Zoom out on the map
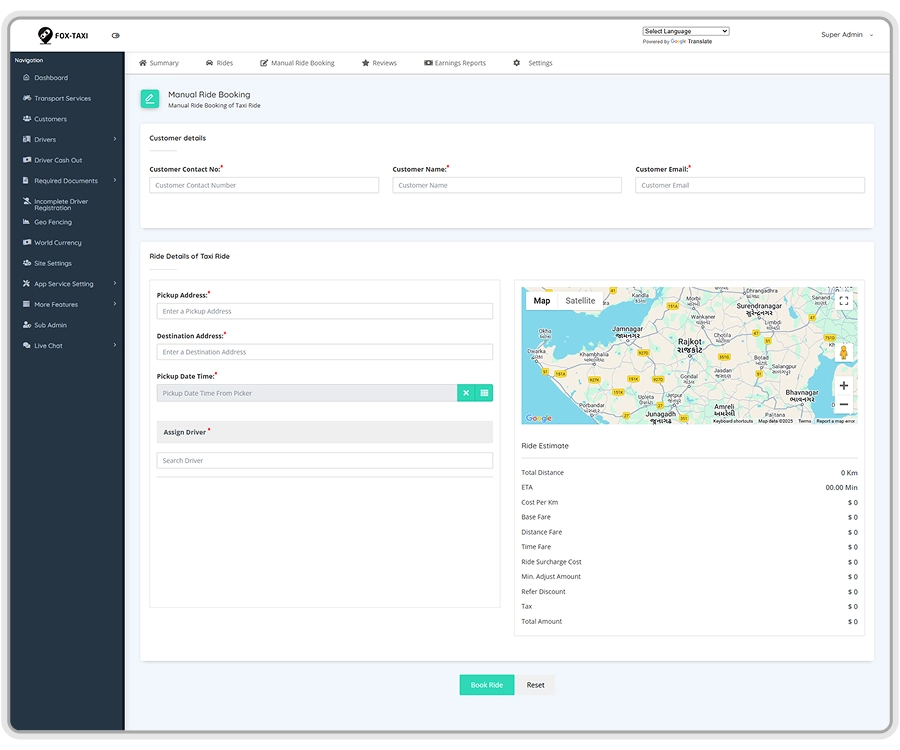The height and width of the screenshot is (750, 900). [x=844, y=405]
